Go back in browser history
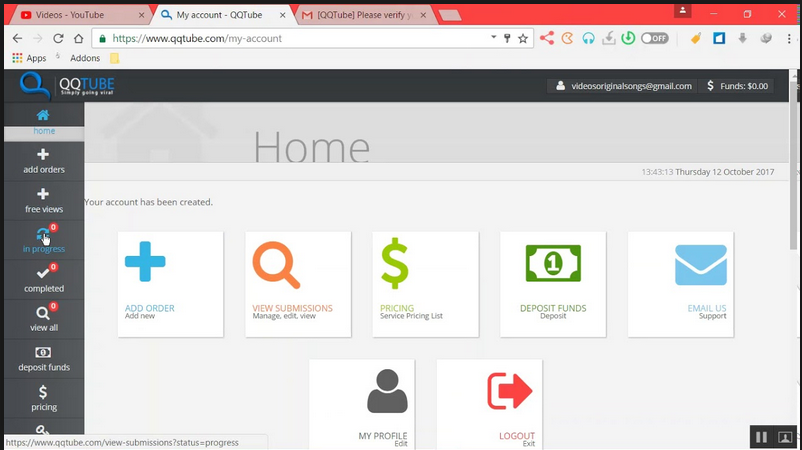802x450 pixels. (x=17, y=38)
